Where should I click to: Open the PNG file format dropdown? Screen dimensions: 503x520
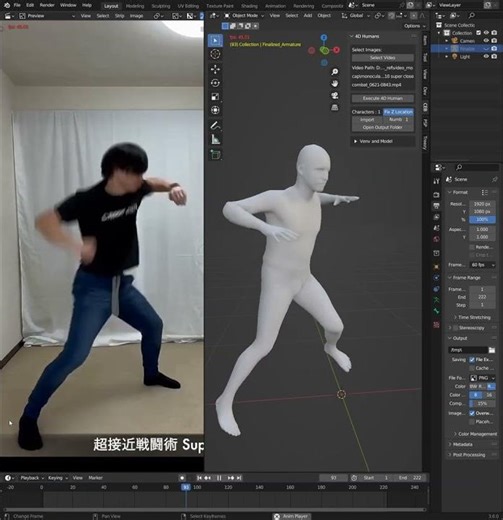pyautogui.click(x=482, y=378)
